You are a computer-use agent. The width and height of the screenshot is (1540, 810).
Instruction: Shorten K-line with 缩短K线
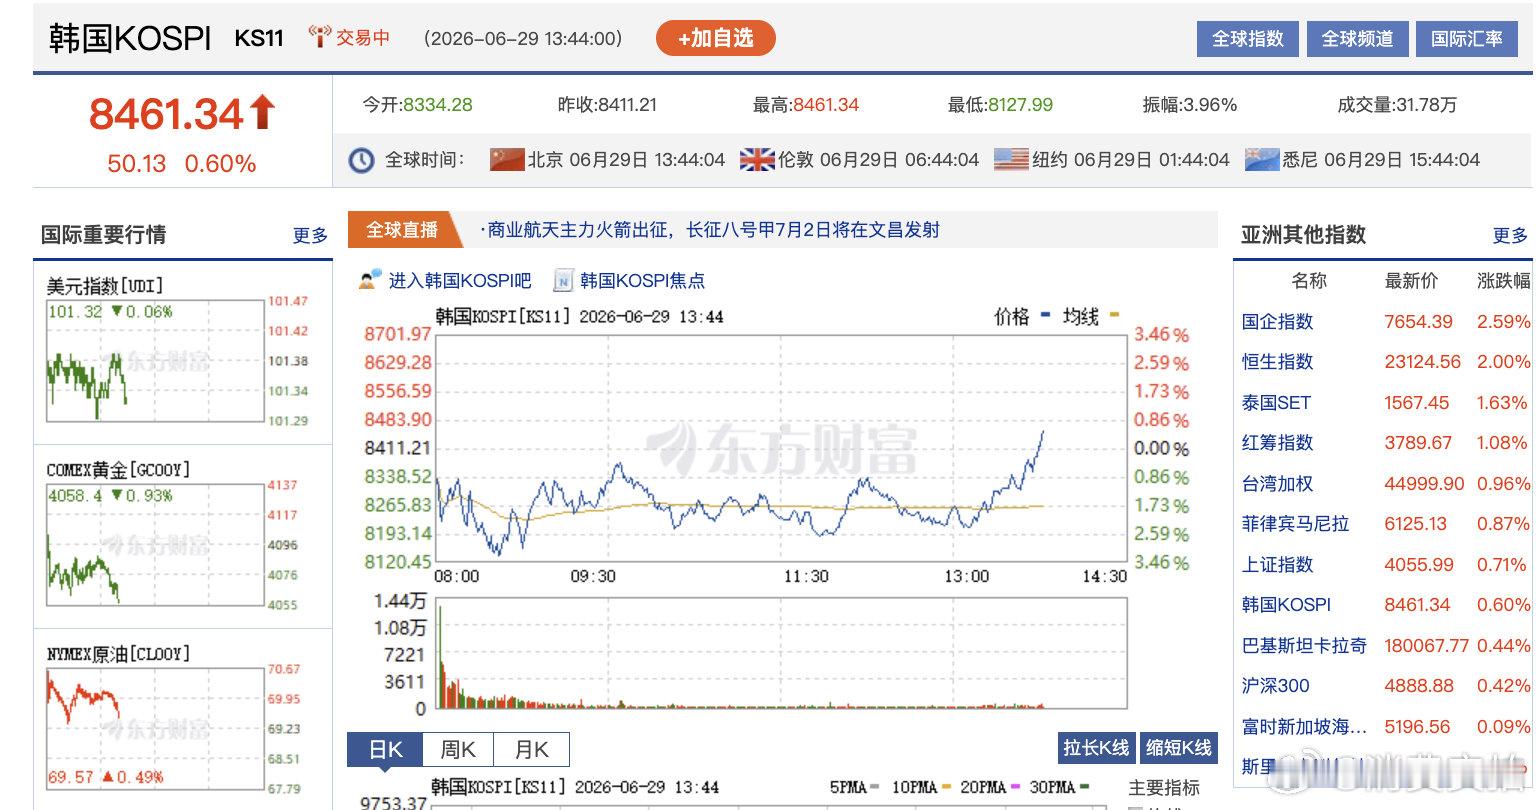click(x=1178, y=748)
